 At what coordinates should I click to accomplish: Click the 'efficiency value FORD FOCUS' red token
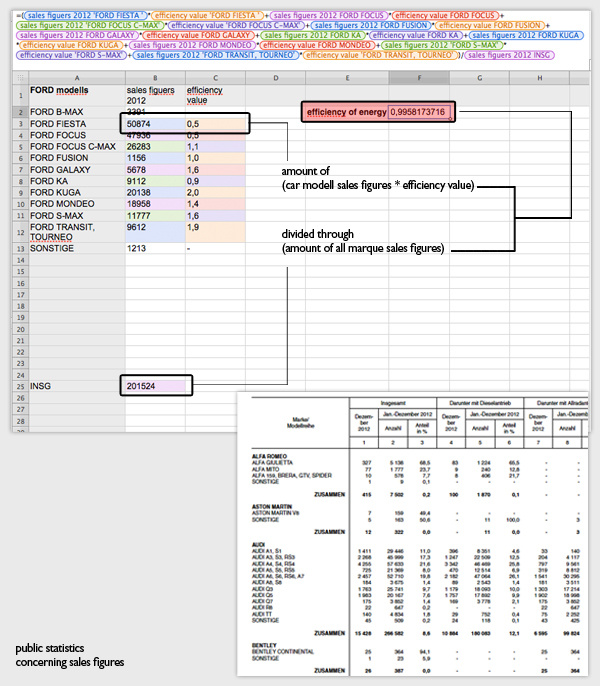pyautogui.click(x=445, y=15)
